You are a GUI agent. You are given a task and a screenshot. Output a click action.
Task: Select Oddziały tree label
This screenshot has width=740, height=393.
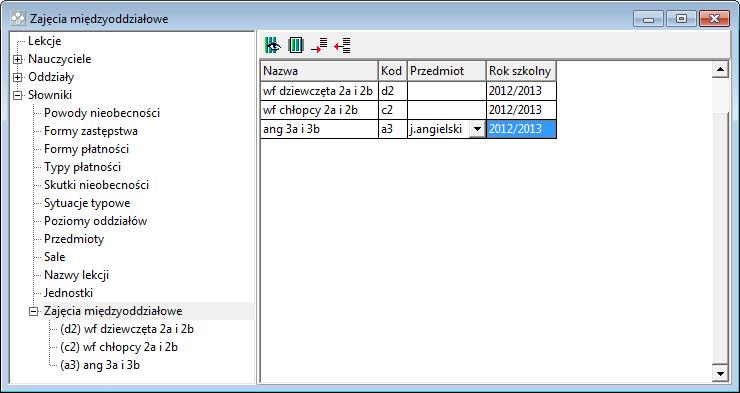point(51,77)
